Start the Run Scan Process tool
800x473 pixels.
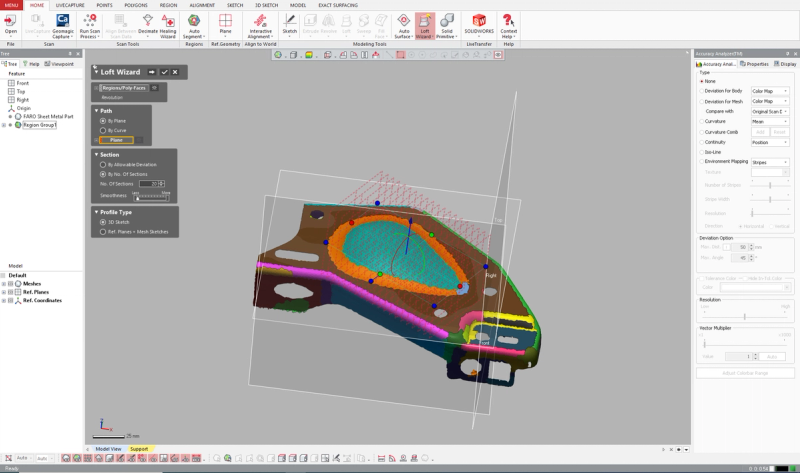(90, 26)
